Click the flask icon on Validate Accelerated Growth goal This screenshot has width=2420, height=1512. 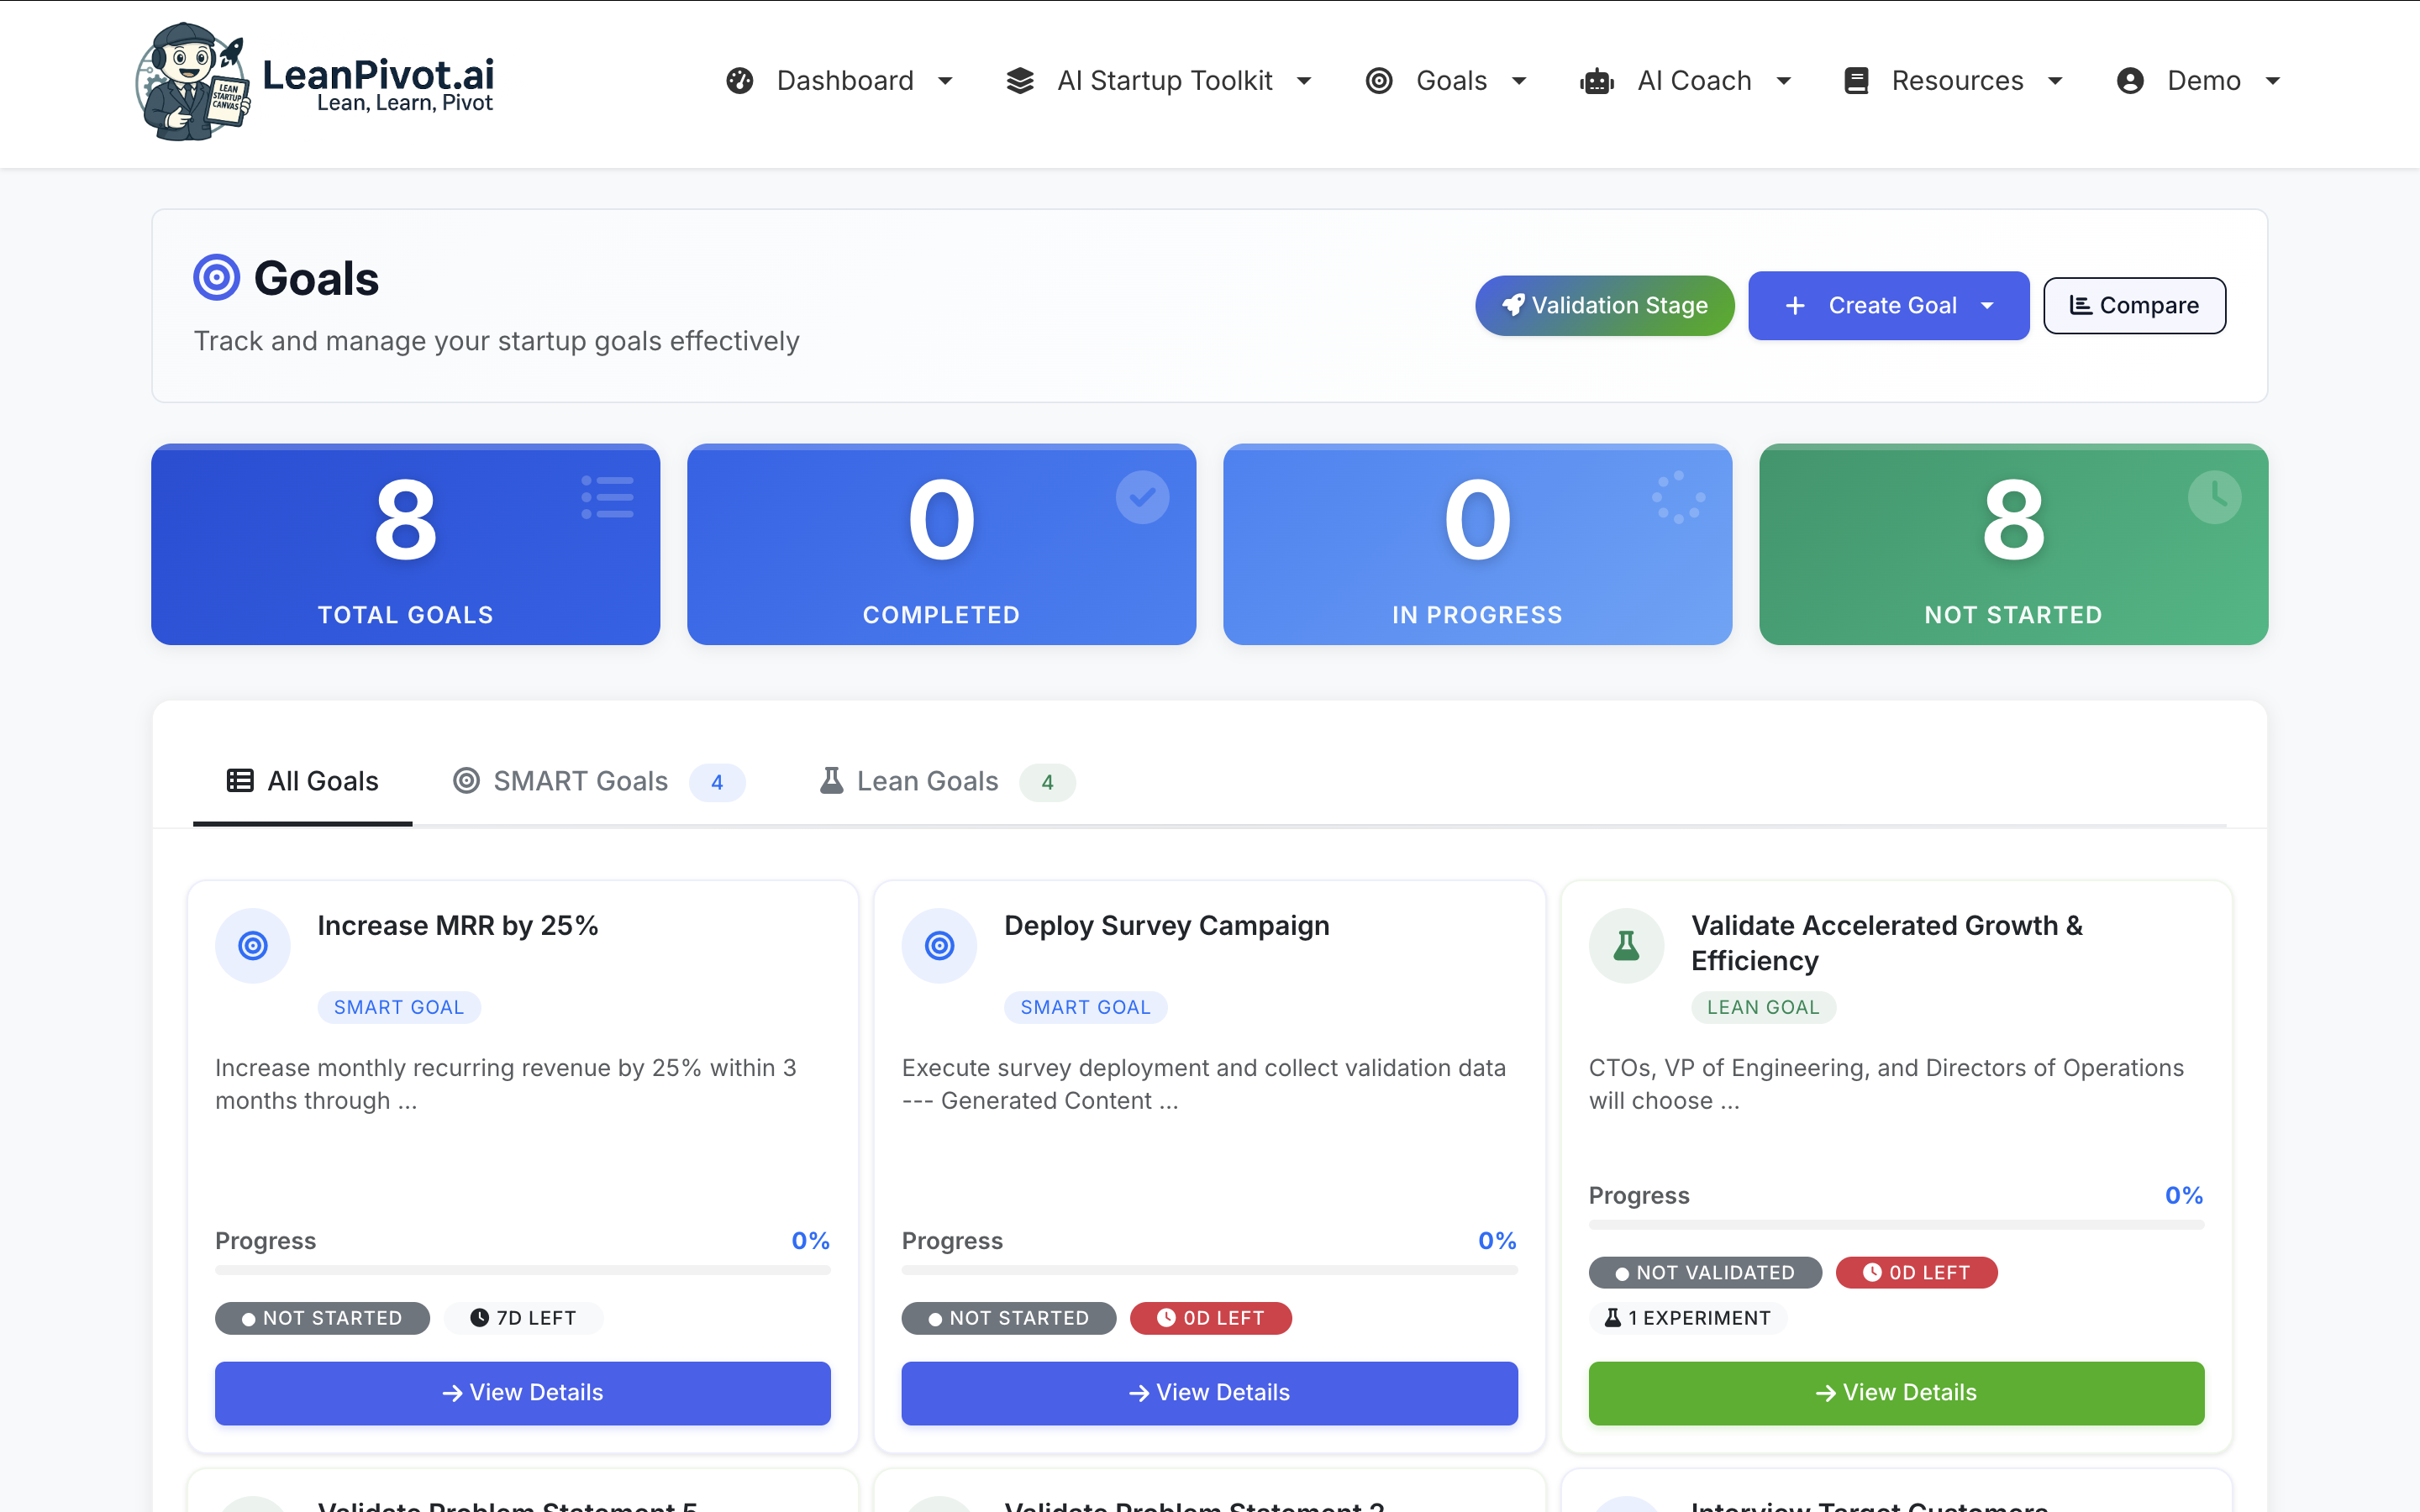pos(1625,944)
